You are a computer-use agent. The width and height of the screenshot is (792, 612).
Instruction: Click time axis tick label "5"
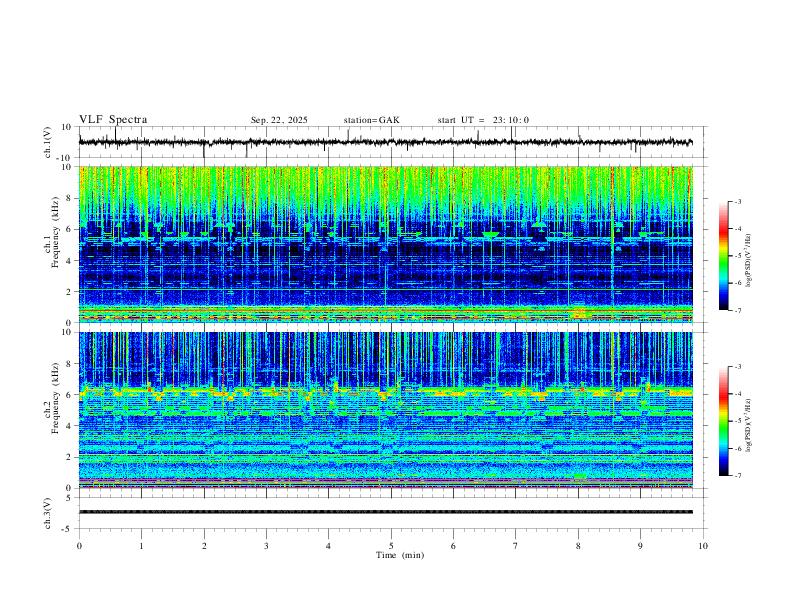click(391, 546)
